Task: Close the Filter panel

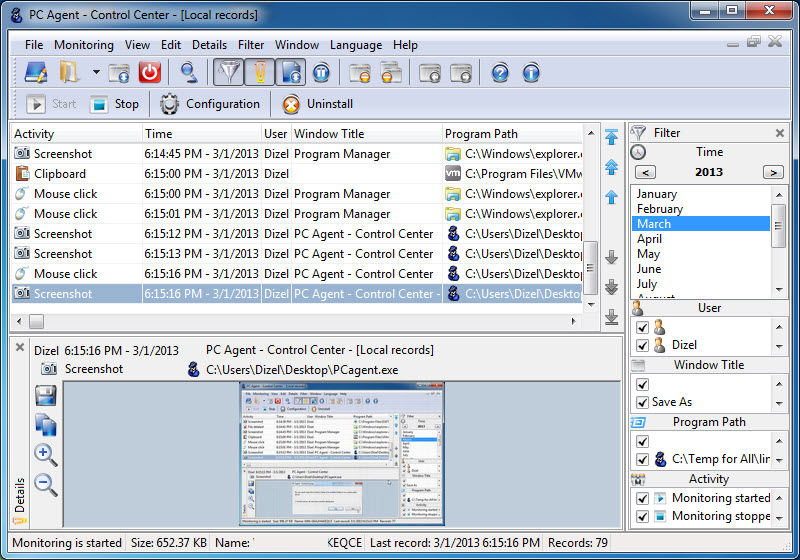Action: (x=780, y=133)
